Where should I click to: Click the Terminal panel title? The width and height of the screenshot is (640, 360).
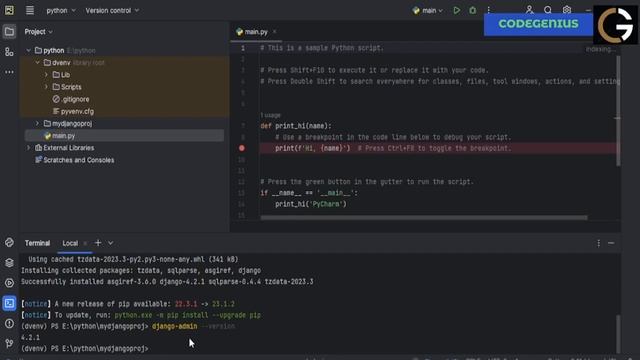(37, 243)
